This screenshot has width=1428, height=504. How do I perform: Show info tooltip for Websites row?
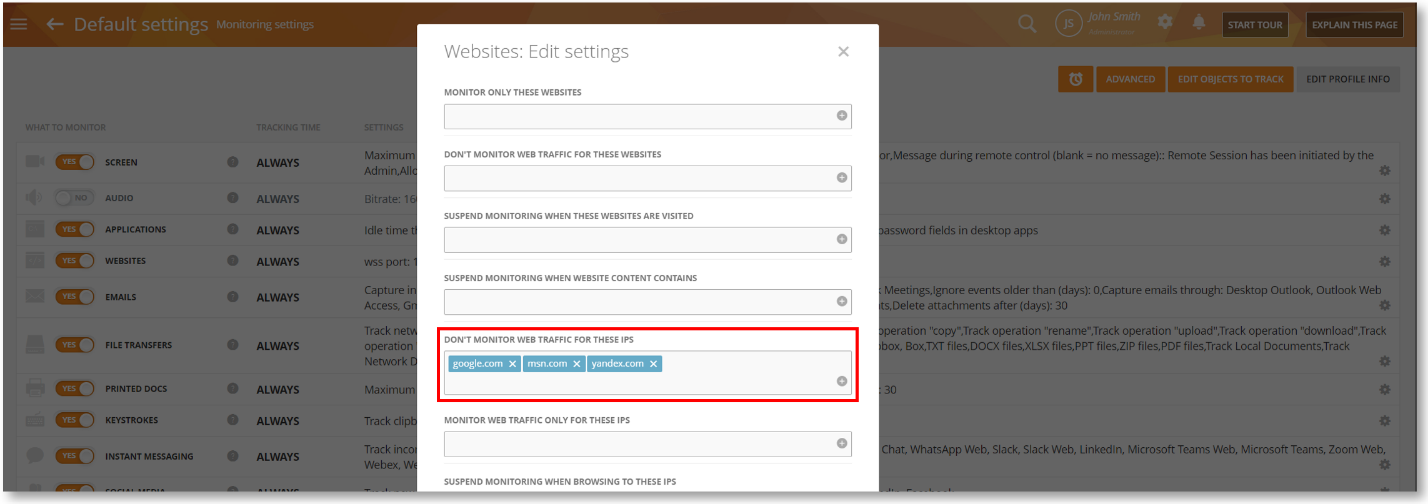pyautogui.click(x=233, y=261)
